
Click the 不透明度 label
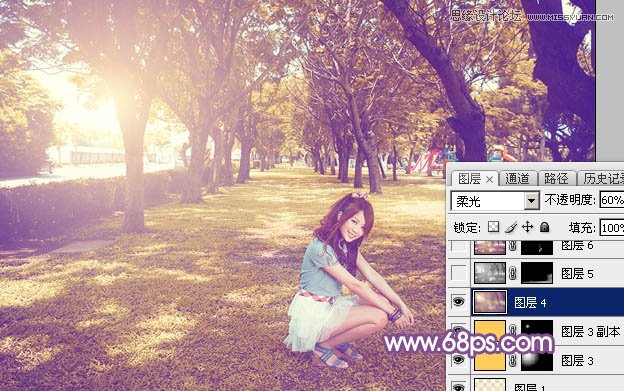click(570, 200)
